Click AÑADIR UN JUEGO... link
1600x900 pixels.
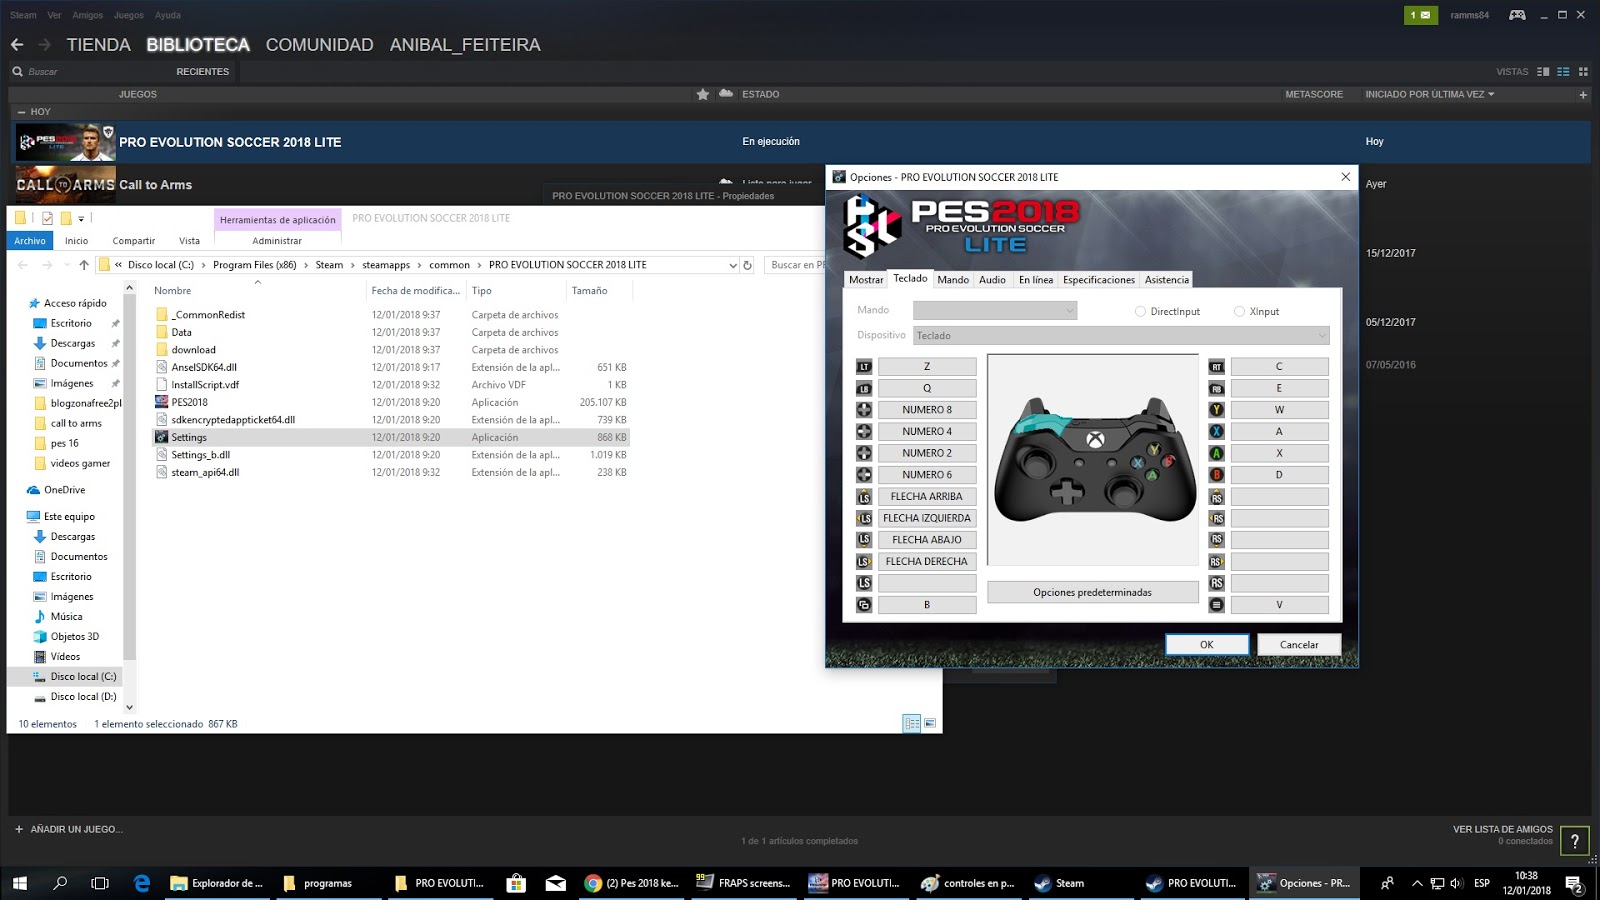coord(76,829)
